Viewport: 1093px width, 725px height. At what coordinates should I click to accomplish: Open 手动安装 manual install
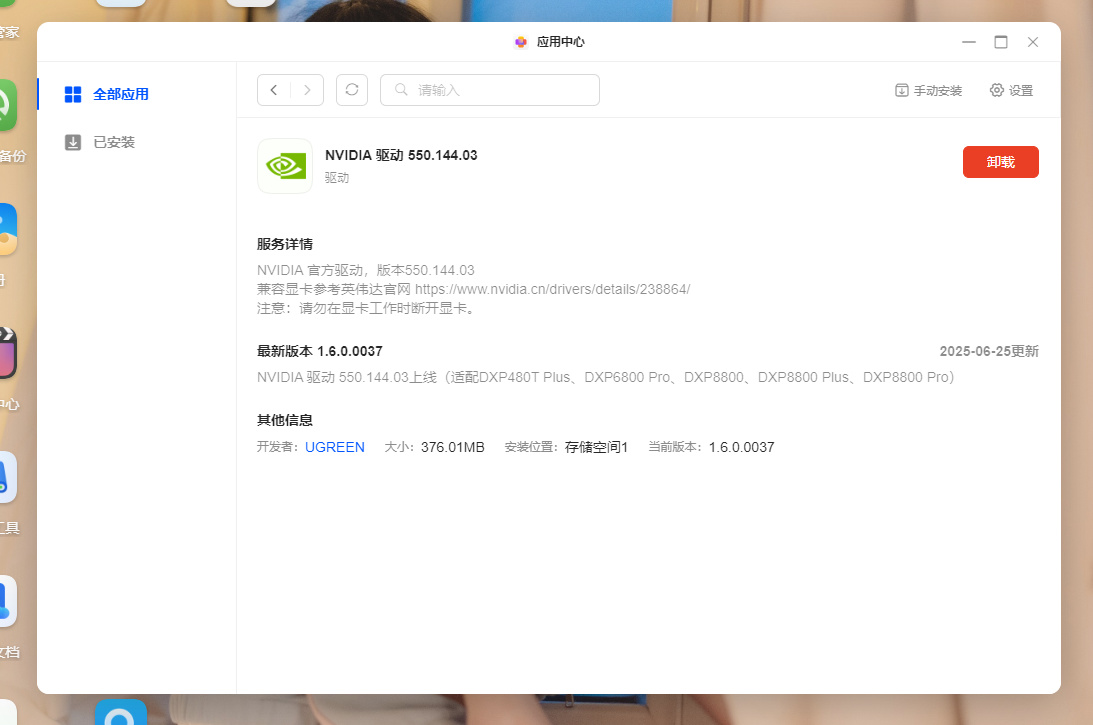(x=928, y=91)
